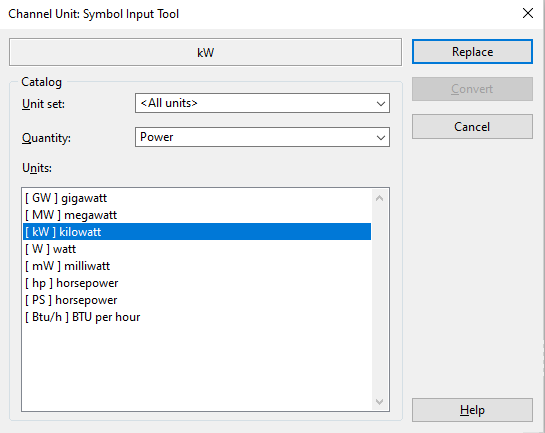Click the disabled Convert button

pyautogui.click(x=472, y=89)
